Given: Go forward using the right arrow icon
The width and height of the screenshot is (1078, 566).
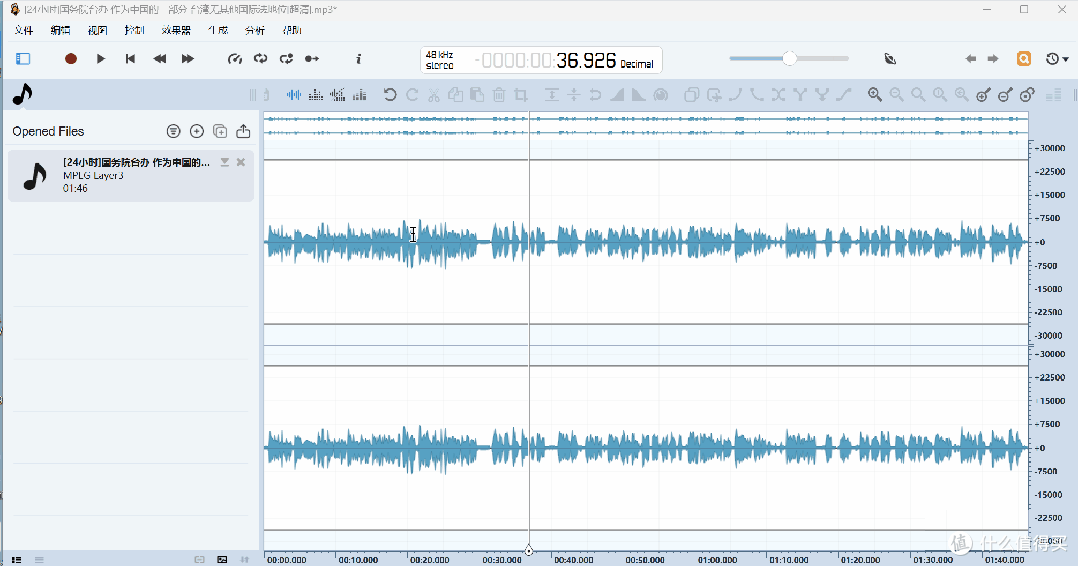Looking at the screenshot, I should 993,59.
